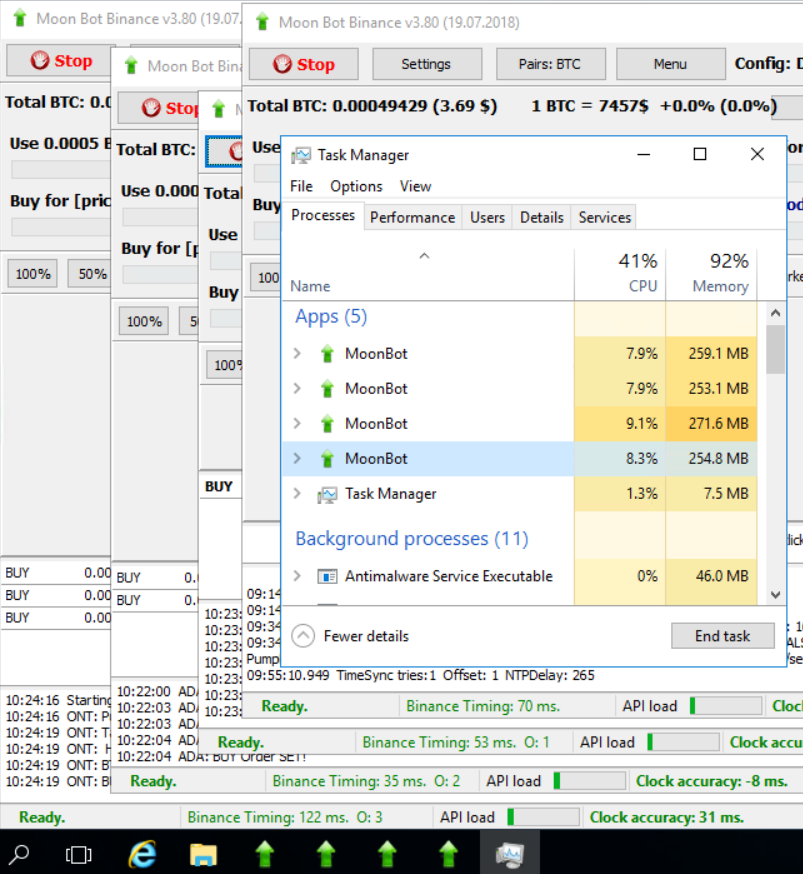Select the highlighted MoonBot row text

pyautogui.click(x=376, y=459)
